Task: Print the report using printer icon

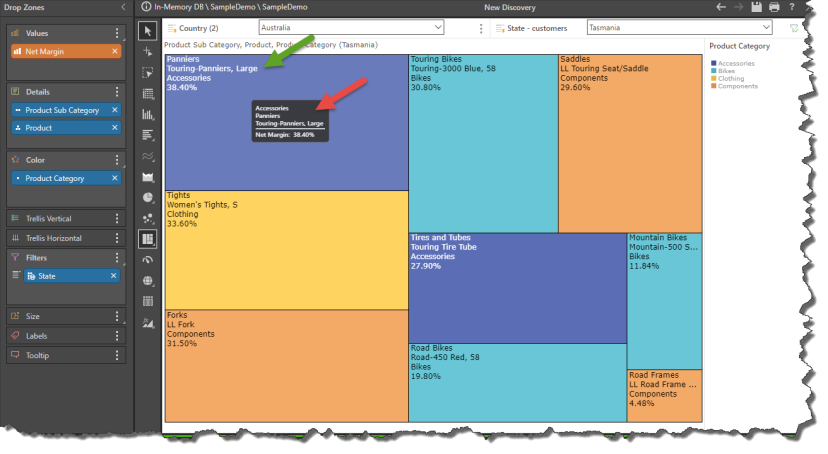Action: (773, 7)
